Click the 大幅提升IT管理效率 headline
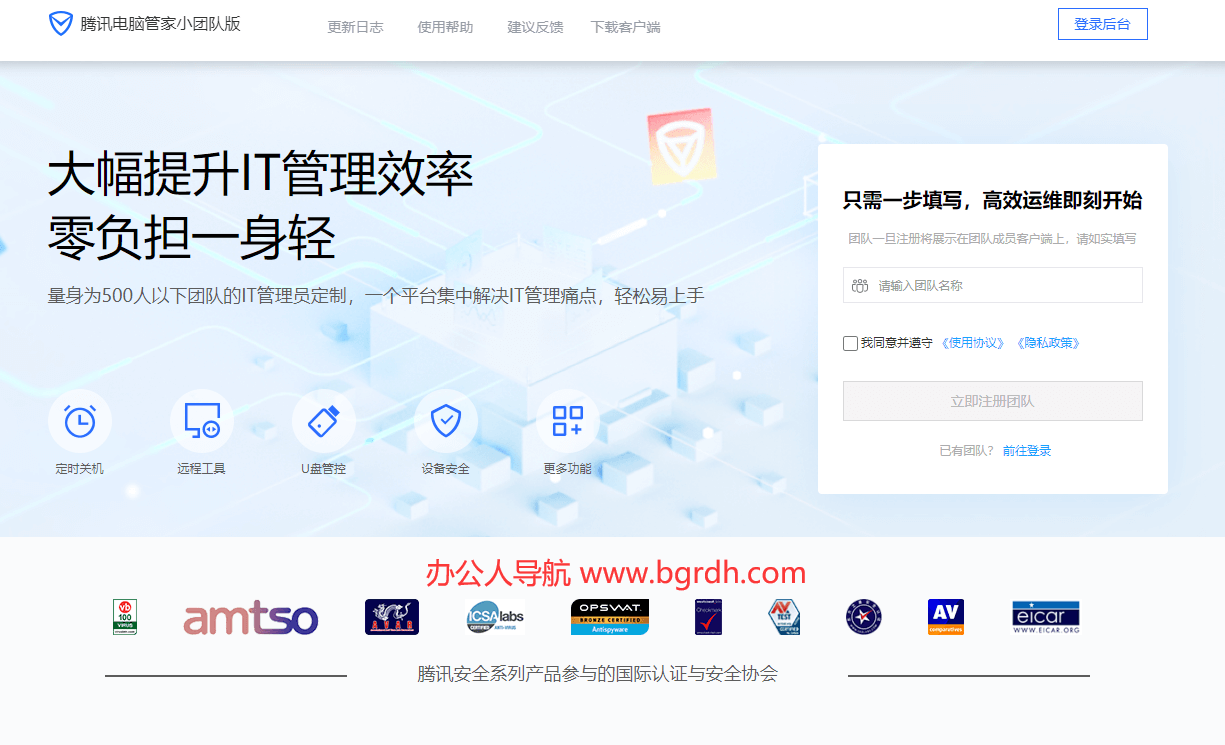 [261, 175]
